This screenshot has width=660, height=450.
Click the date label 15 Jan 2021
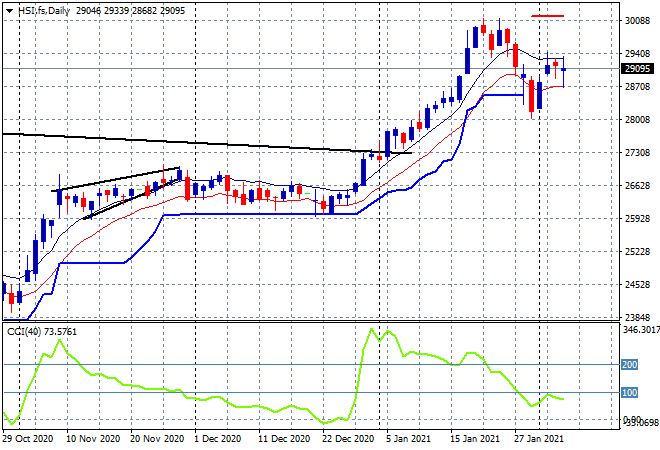coord(475,439)
